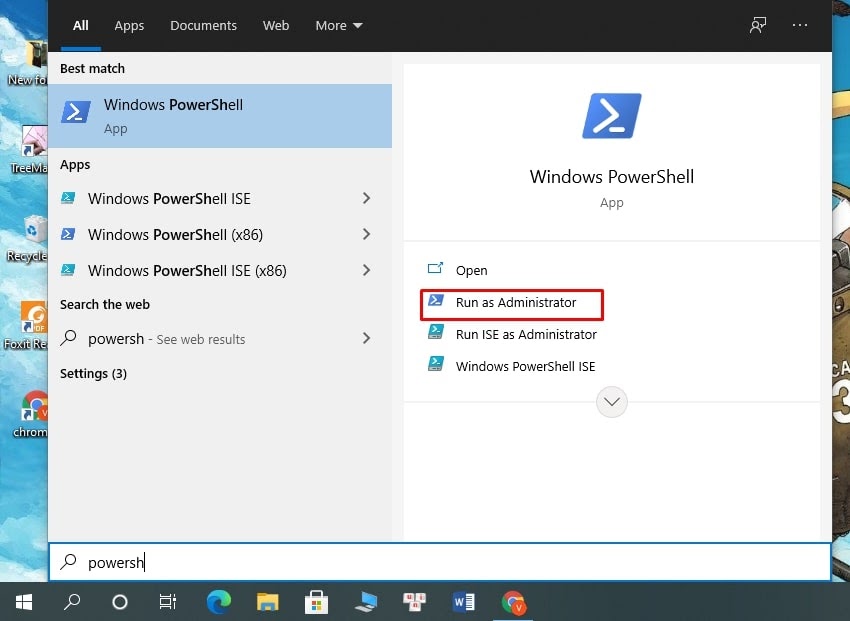Viewport: 850px width, 621px height.
Task: Open Windows PowerShell ISE from preview actions
Action: pyautogui.click(x=525, y=366)
